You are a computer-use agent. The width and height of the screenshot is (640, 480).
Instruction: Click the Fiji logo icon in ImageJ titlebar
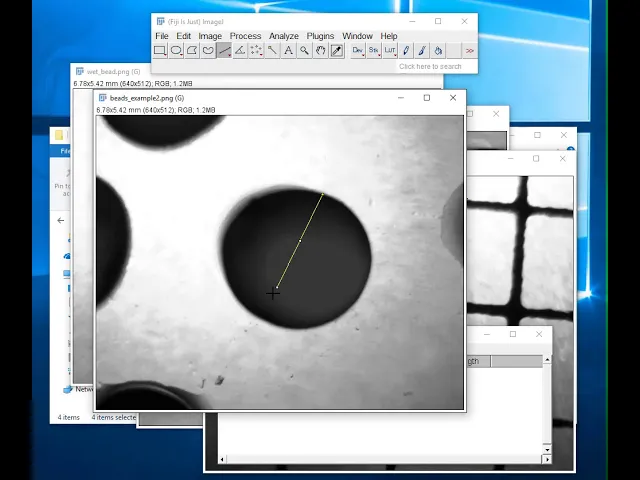[160, 21]
